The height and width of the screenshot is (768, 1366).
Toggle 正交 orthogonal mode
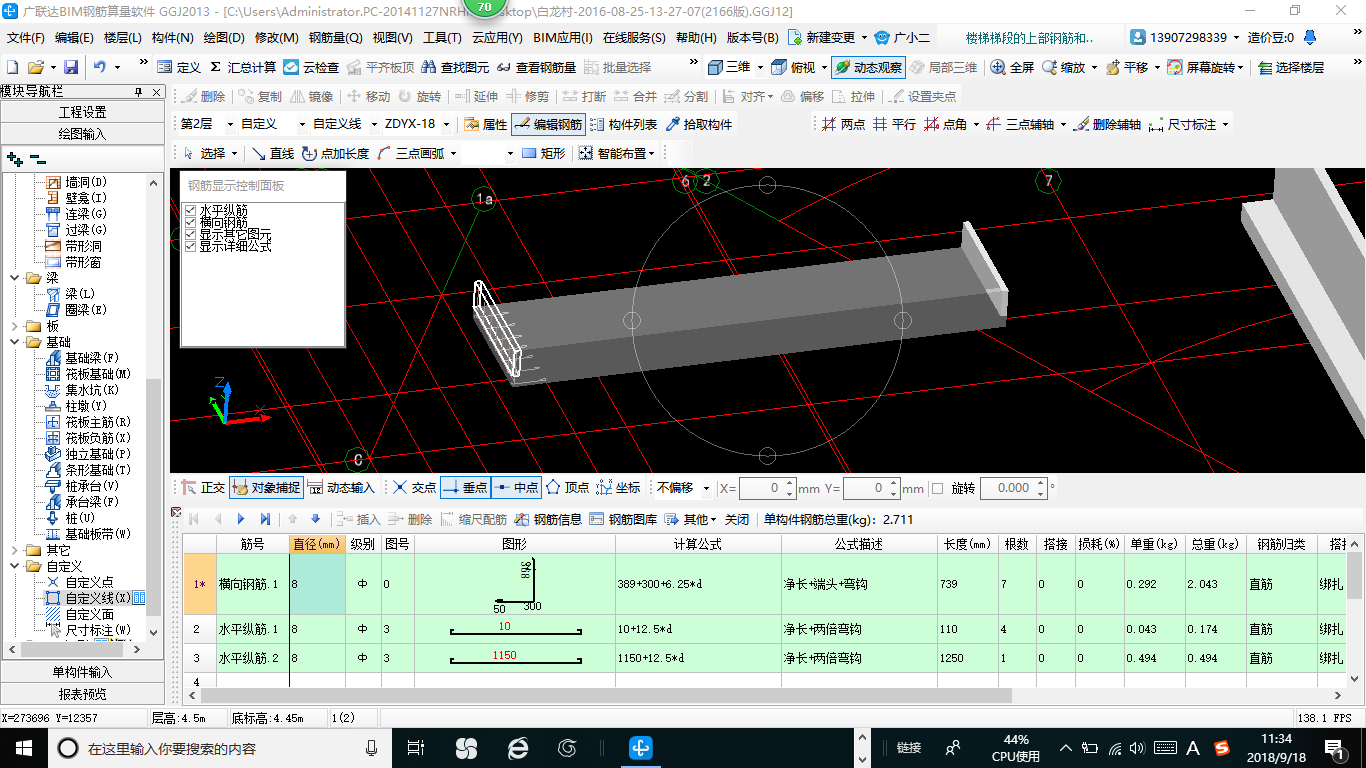pyautogui.click(x=202, y=488)
